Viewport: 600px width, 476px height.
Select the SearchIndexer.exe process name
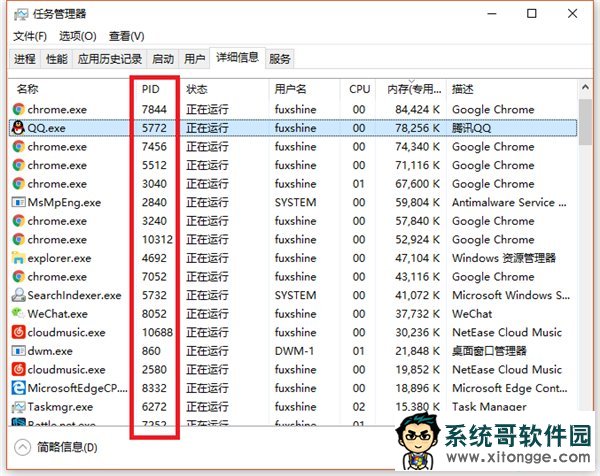74,295
